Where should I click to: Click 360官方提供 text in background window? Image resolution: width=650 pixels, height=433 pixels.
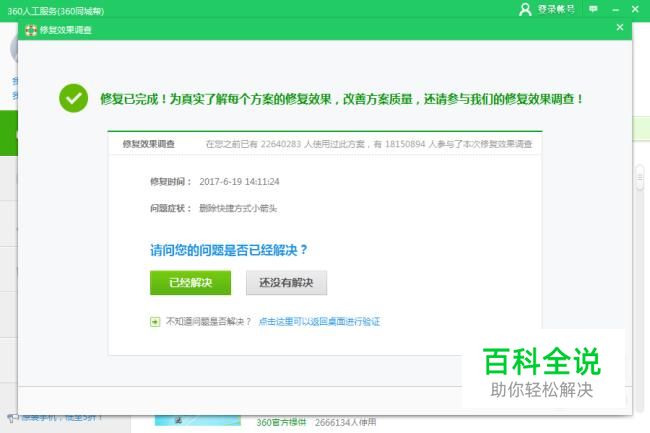(281, 422)
